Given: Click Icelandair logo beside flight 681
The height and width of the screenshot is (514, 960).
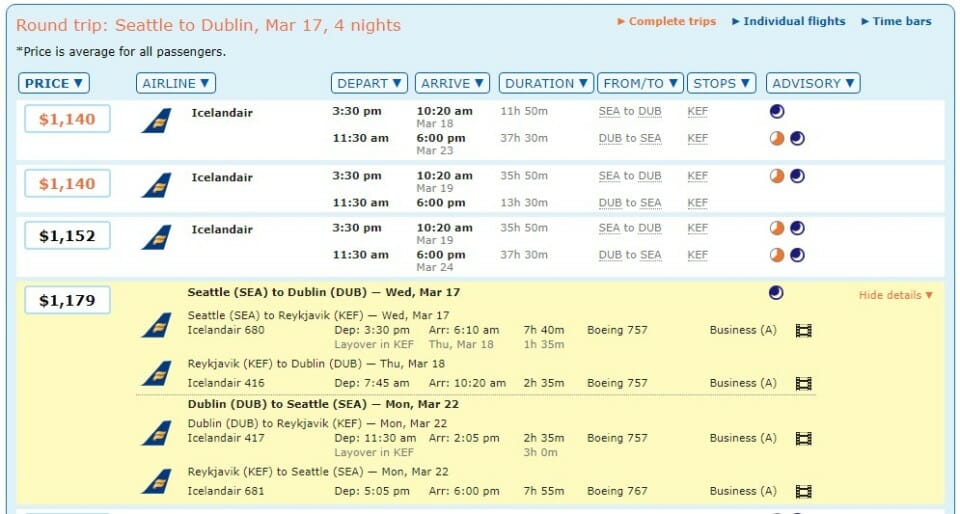Looking at the screenshot, I should point(157,481).
